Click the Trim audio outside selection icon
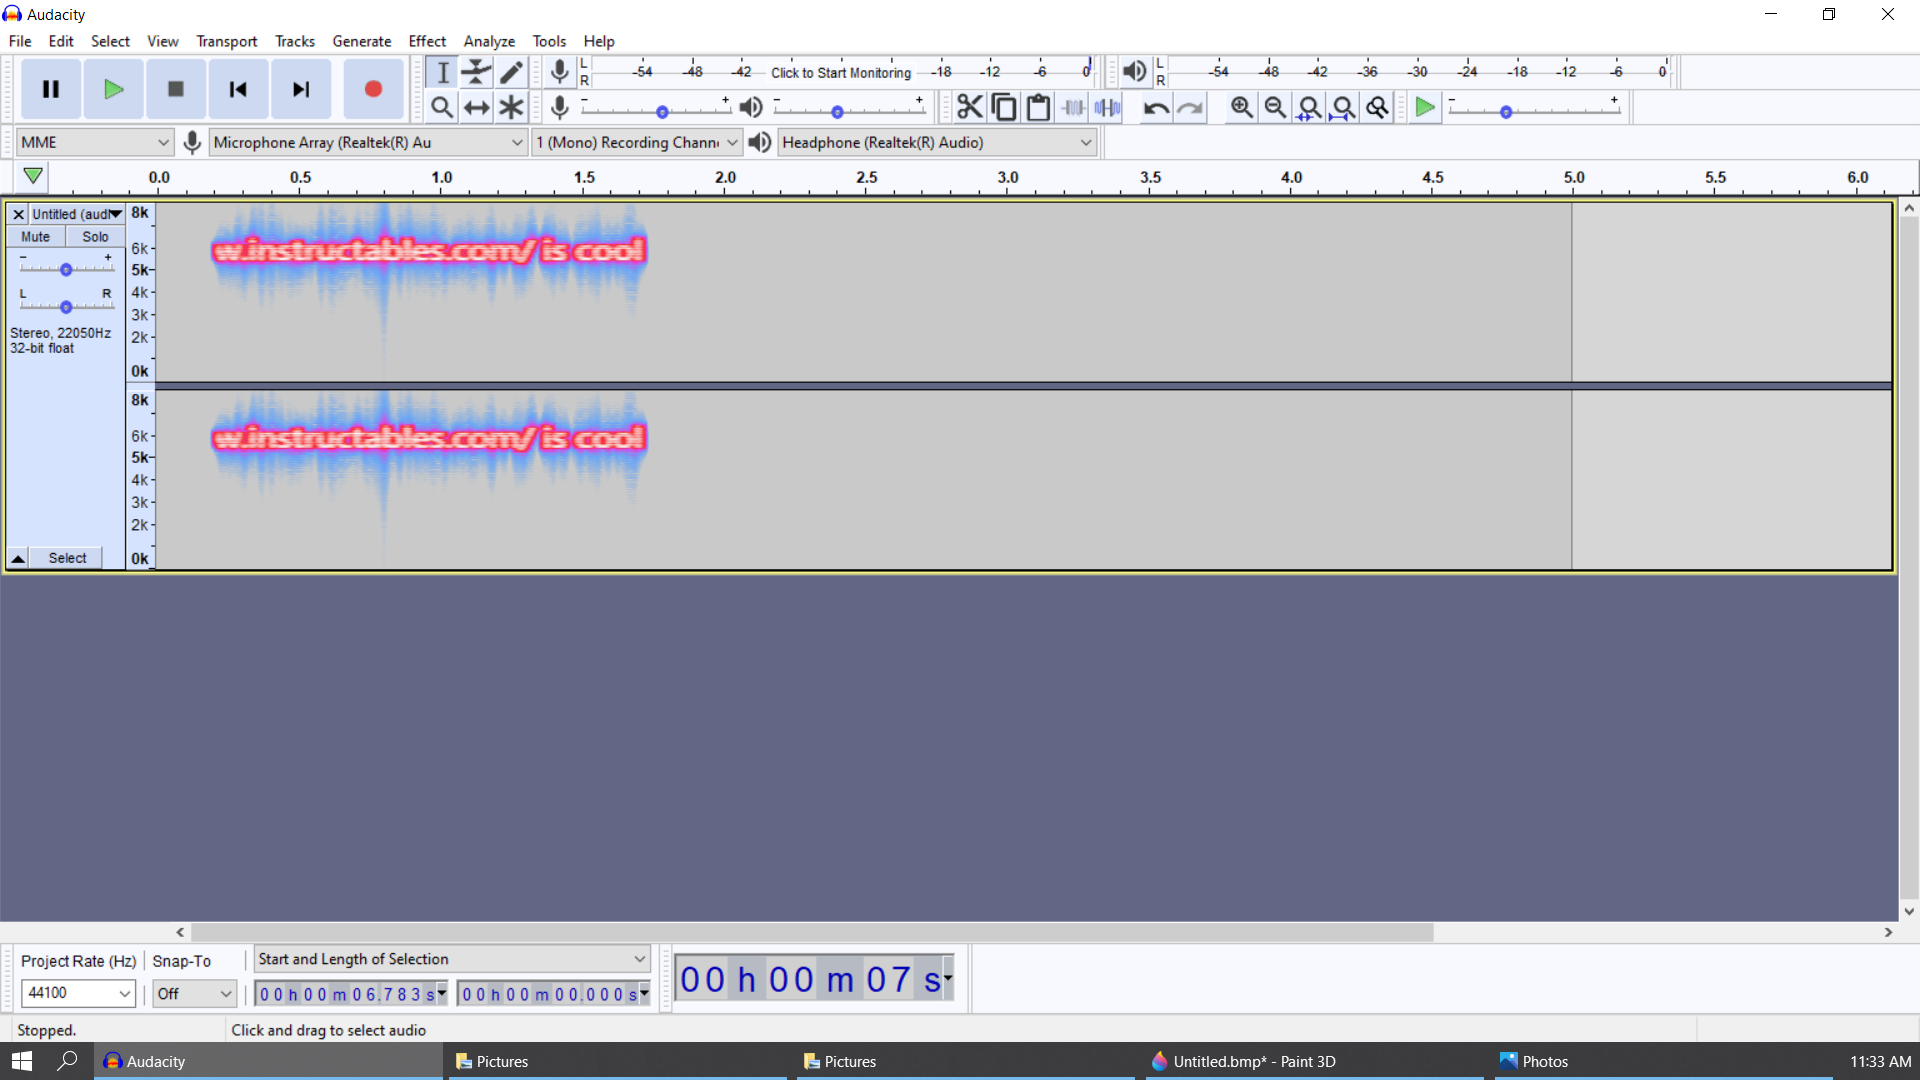 click(1073, 107)
